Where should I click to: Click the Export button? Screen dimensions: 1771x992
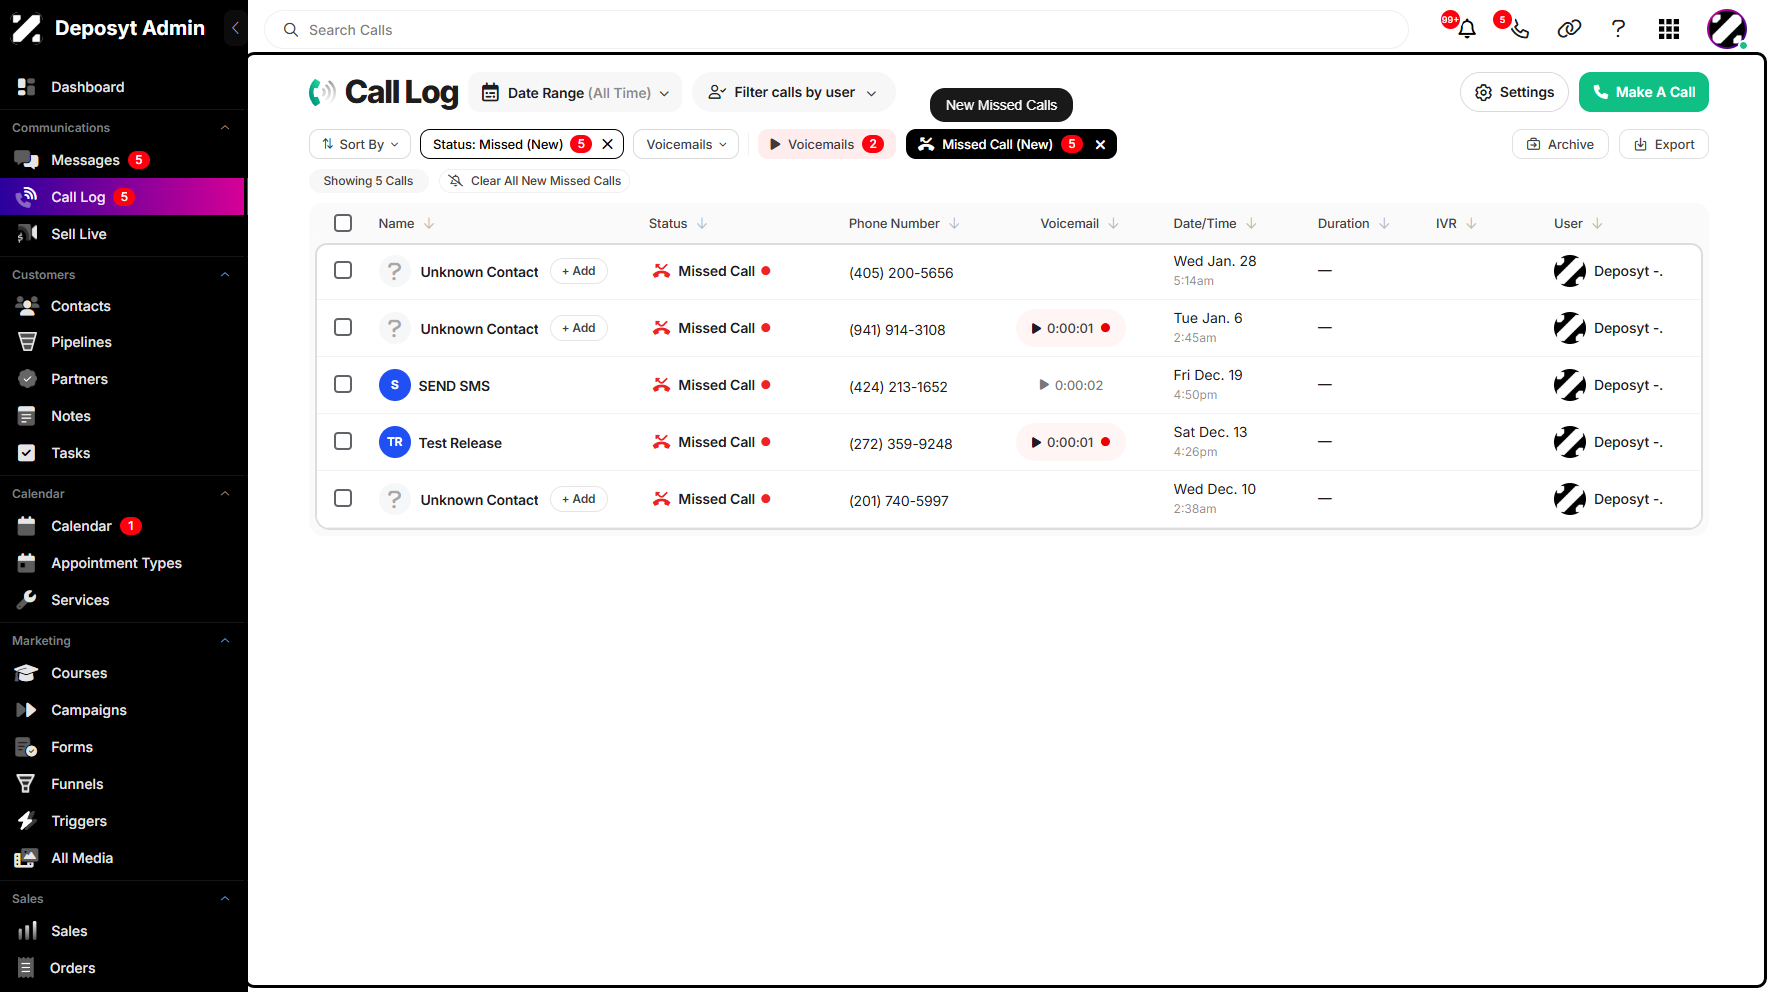[x=1664, y=144]
